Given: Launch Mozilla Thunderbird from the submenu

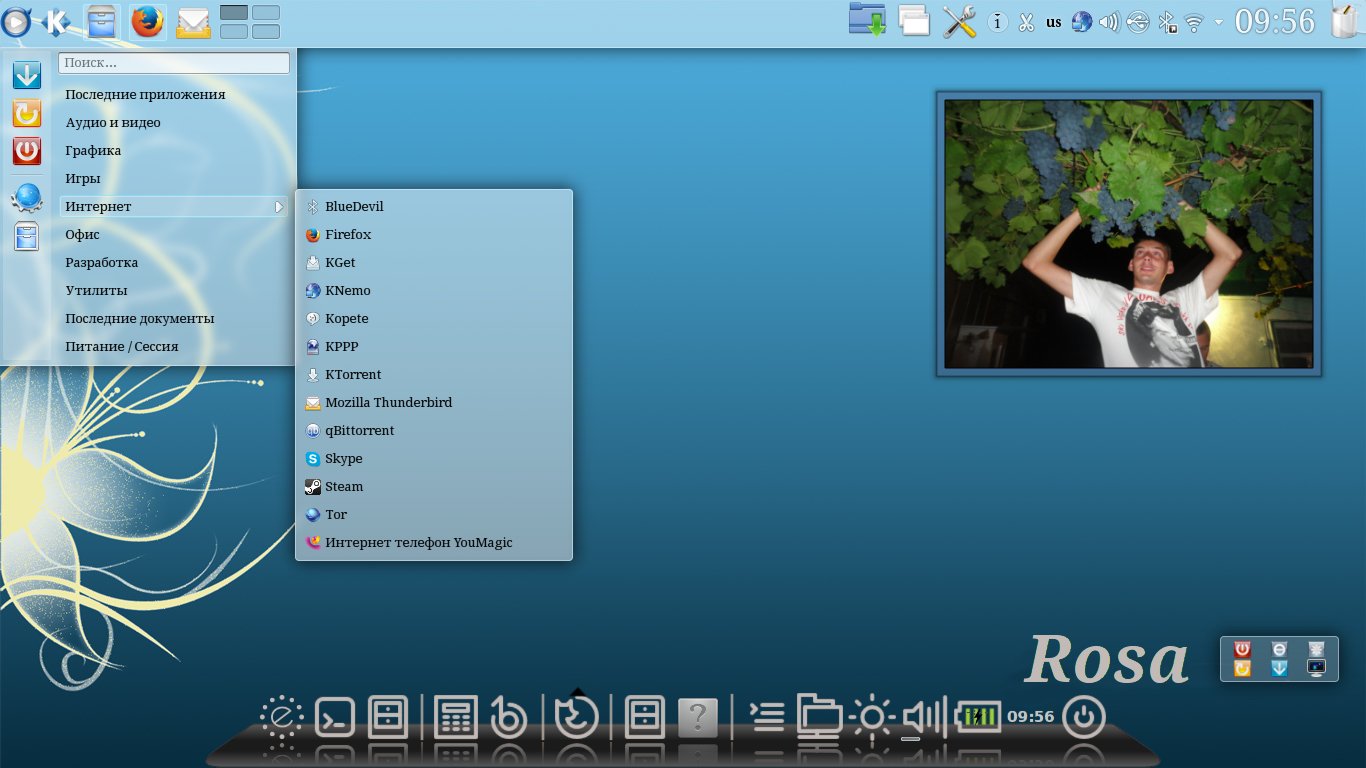Looking at the screenshot, I should [388, 403].
